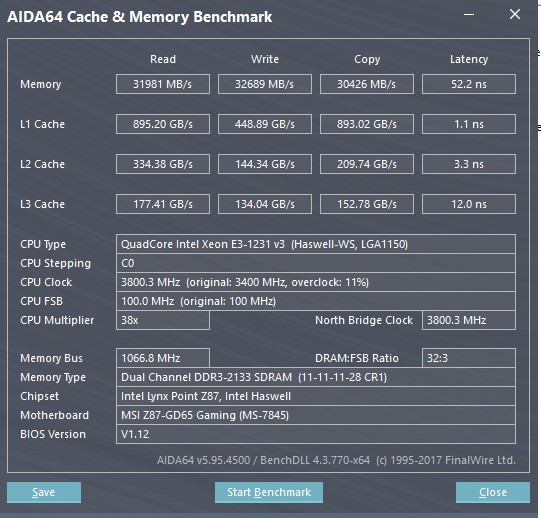
Task: Click the BIOS Version field V1.12
Action: tap(316, 434)
